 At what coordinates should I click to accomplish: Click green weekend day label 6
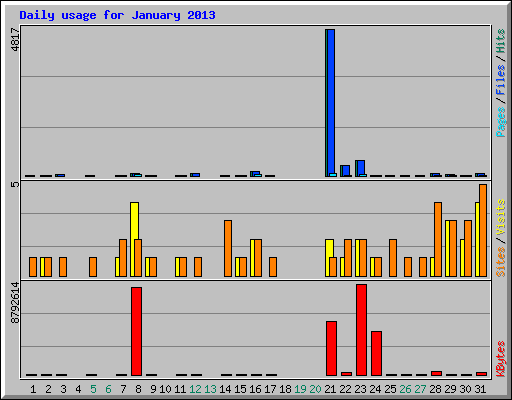pyautogui.click(x=108, y=389)
